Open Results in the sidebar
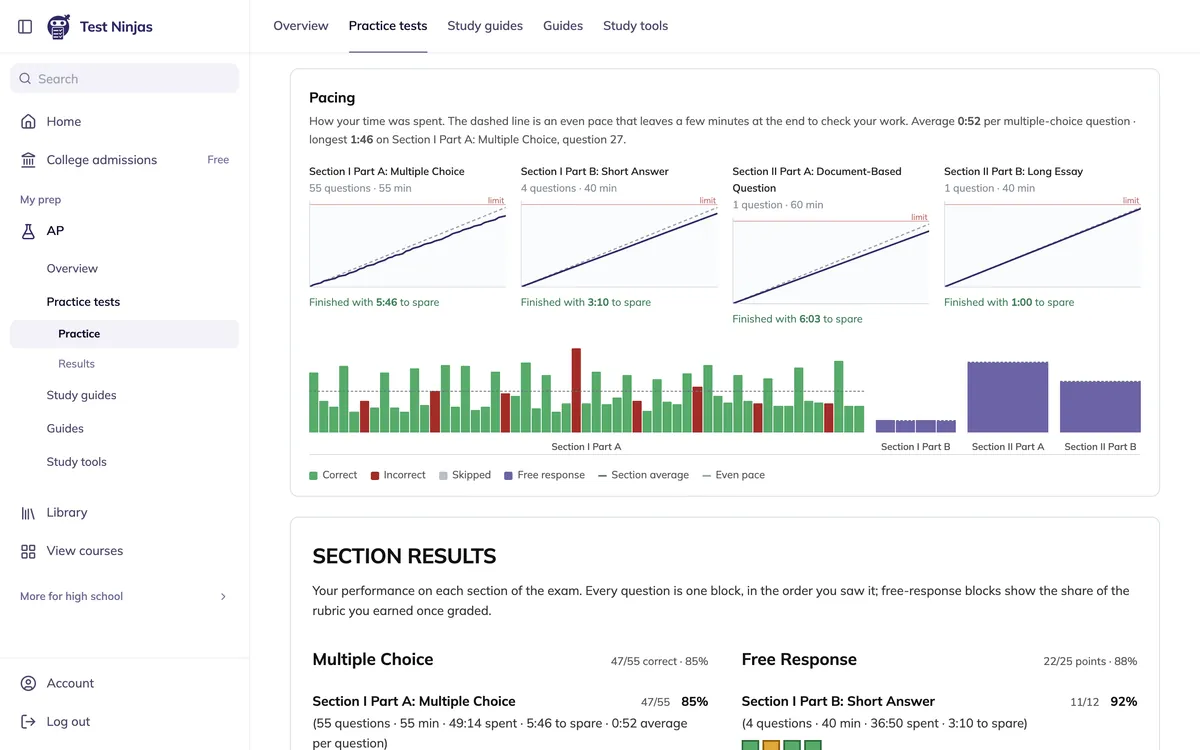The height and width of the screenshot is (750, 1200). pyautogui.click(x=76, y=364)
